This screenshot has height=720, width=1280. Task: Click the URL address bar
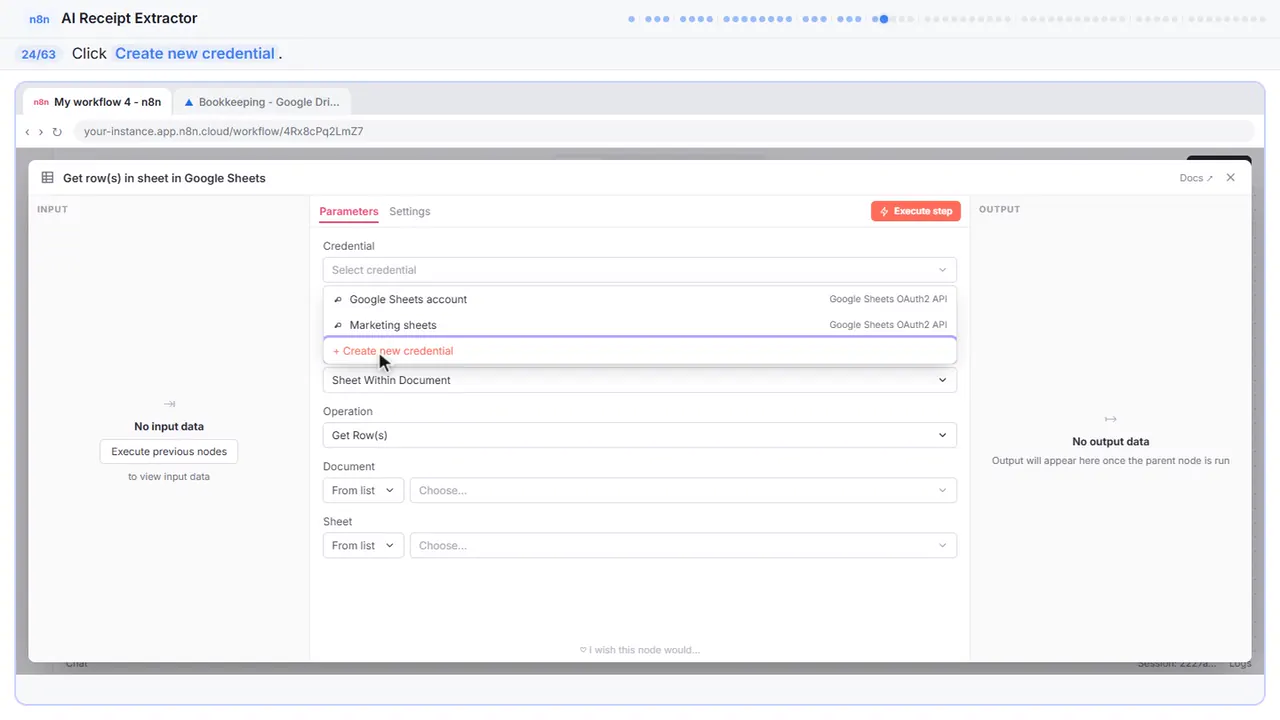click(663, 131)
